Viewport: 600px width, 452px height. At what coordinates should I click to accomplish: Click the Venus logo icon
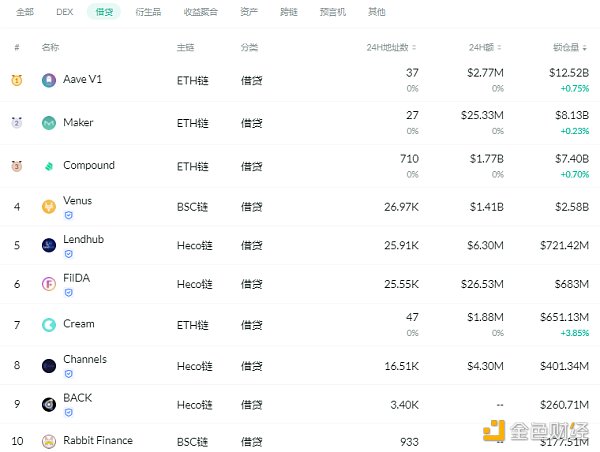49,207
